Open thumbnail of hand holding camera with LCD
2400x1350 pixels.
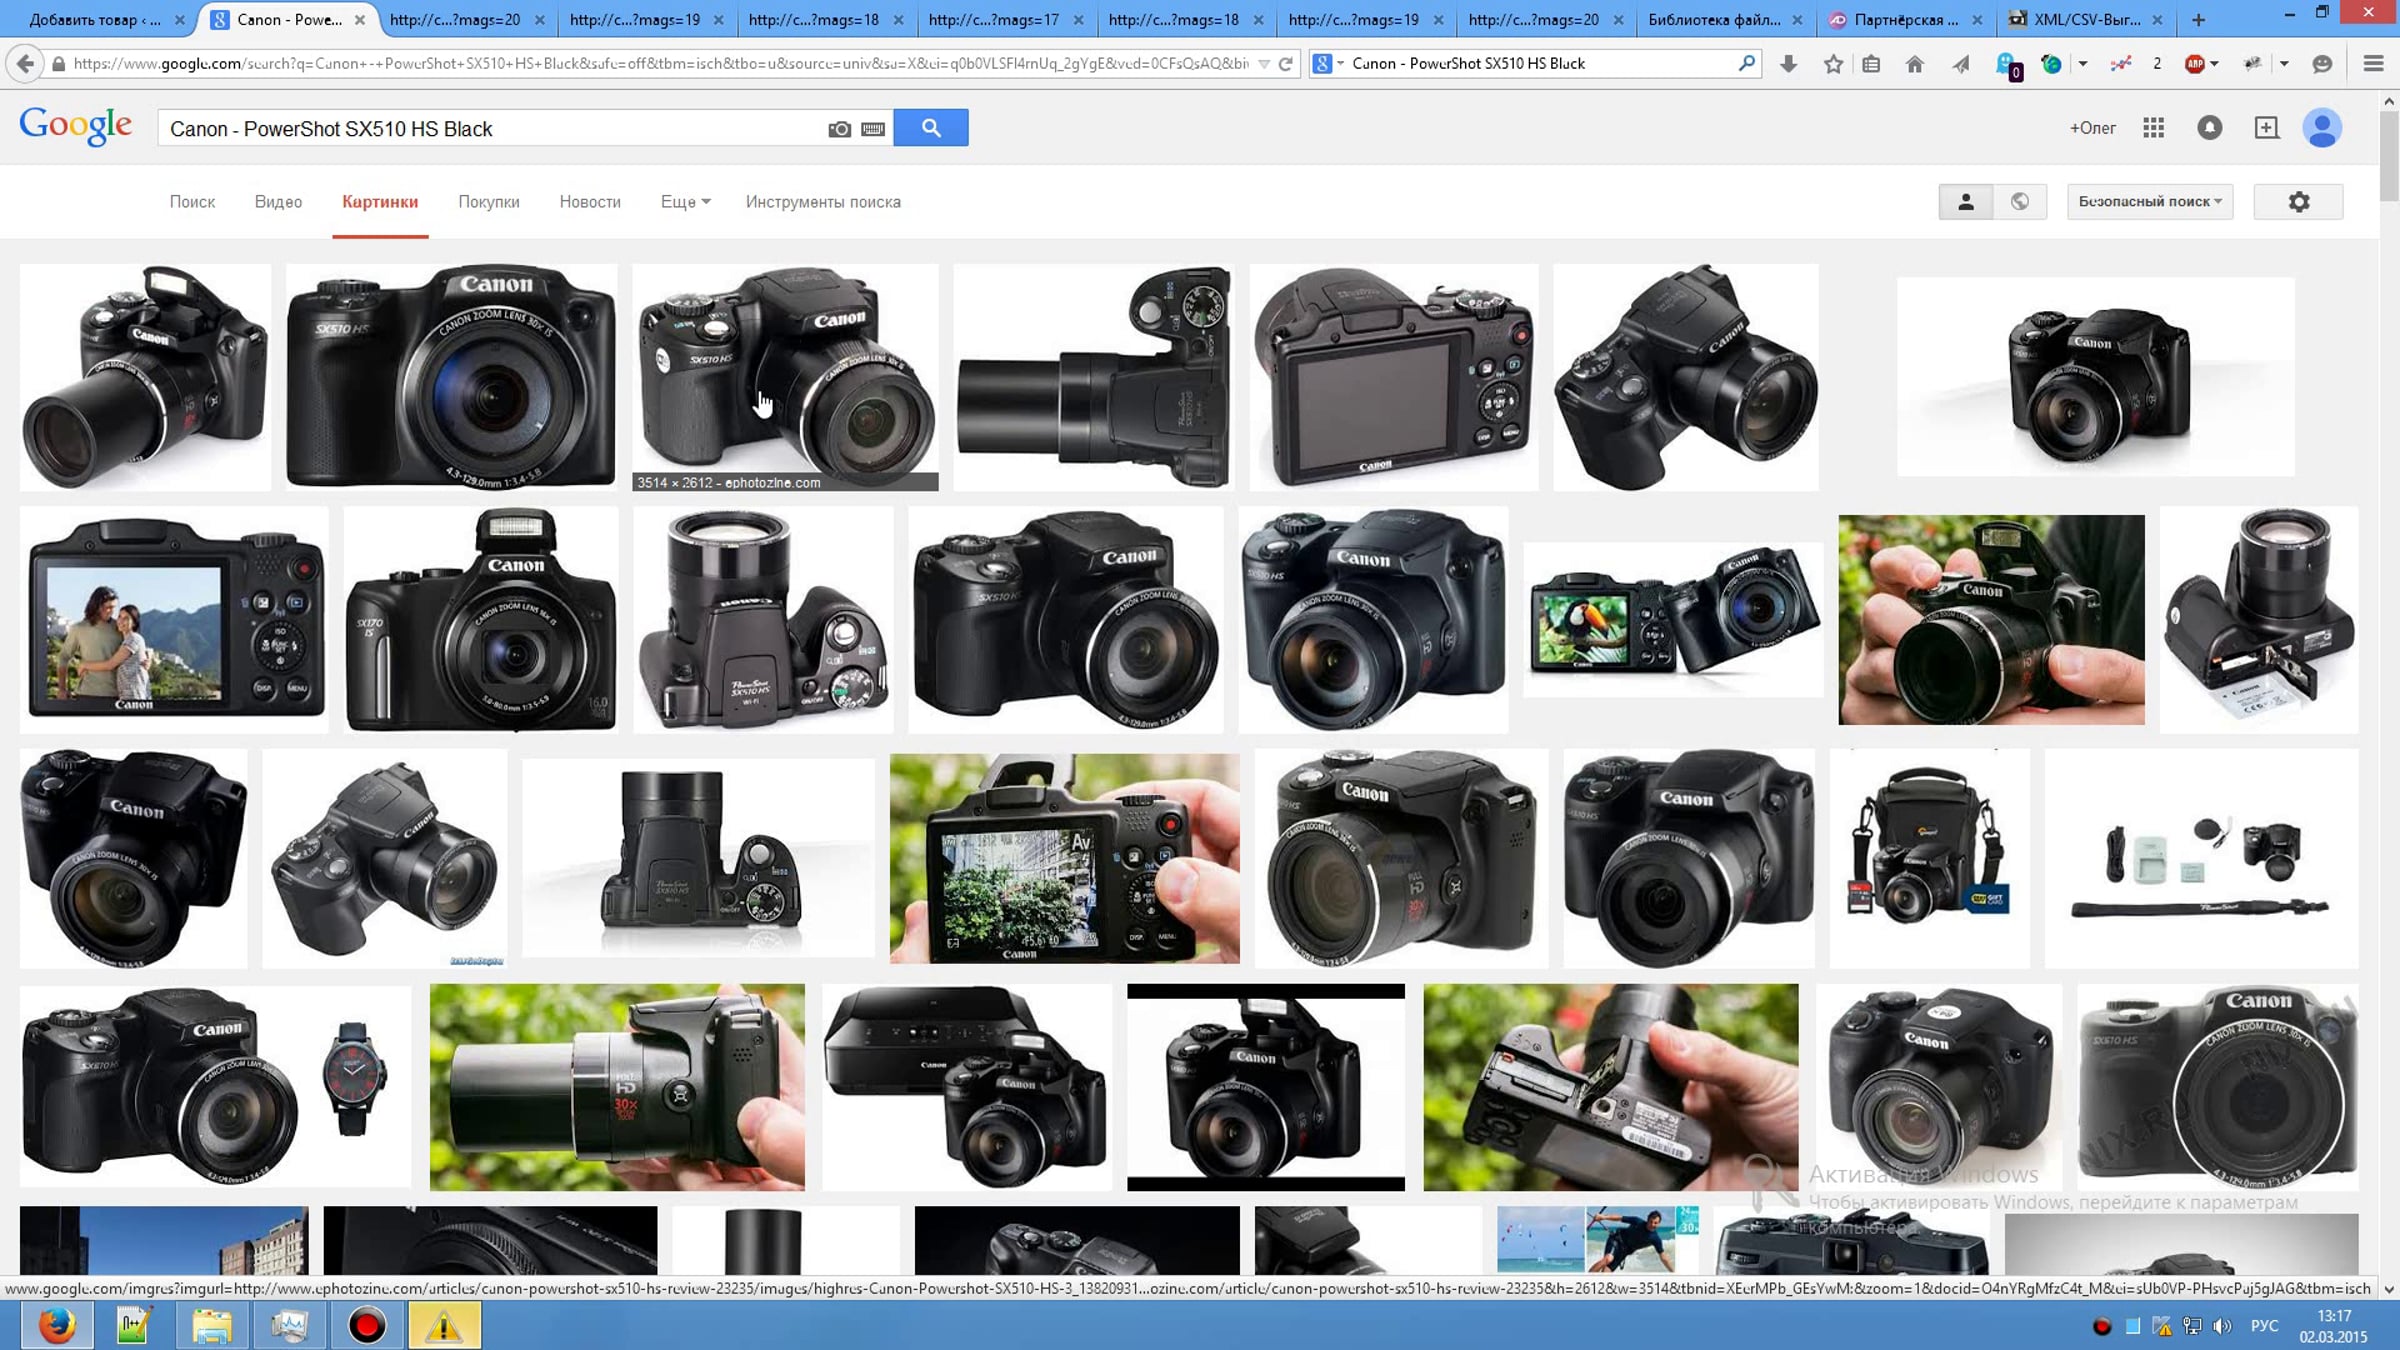point(1065,859)
